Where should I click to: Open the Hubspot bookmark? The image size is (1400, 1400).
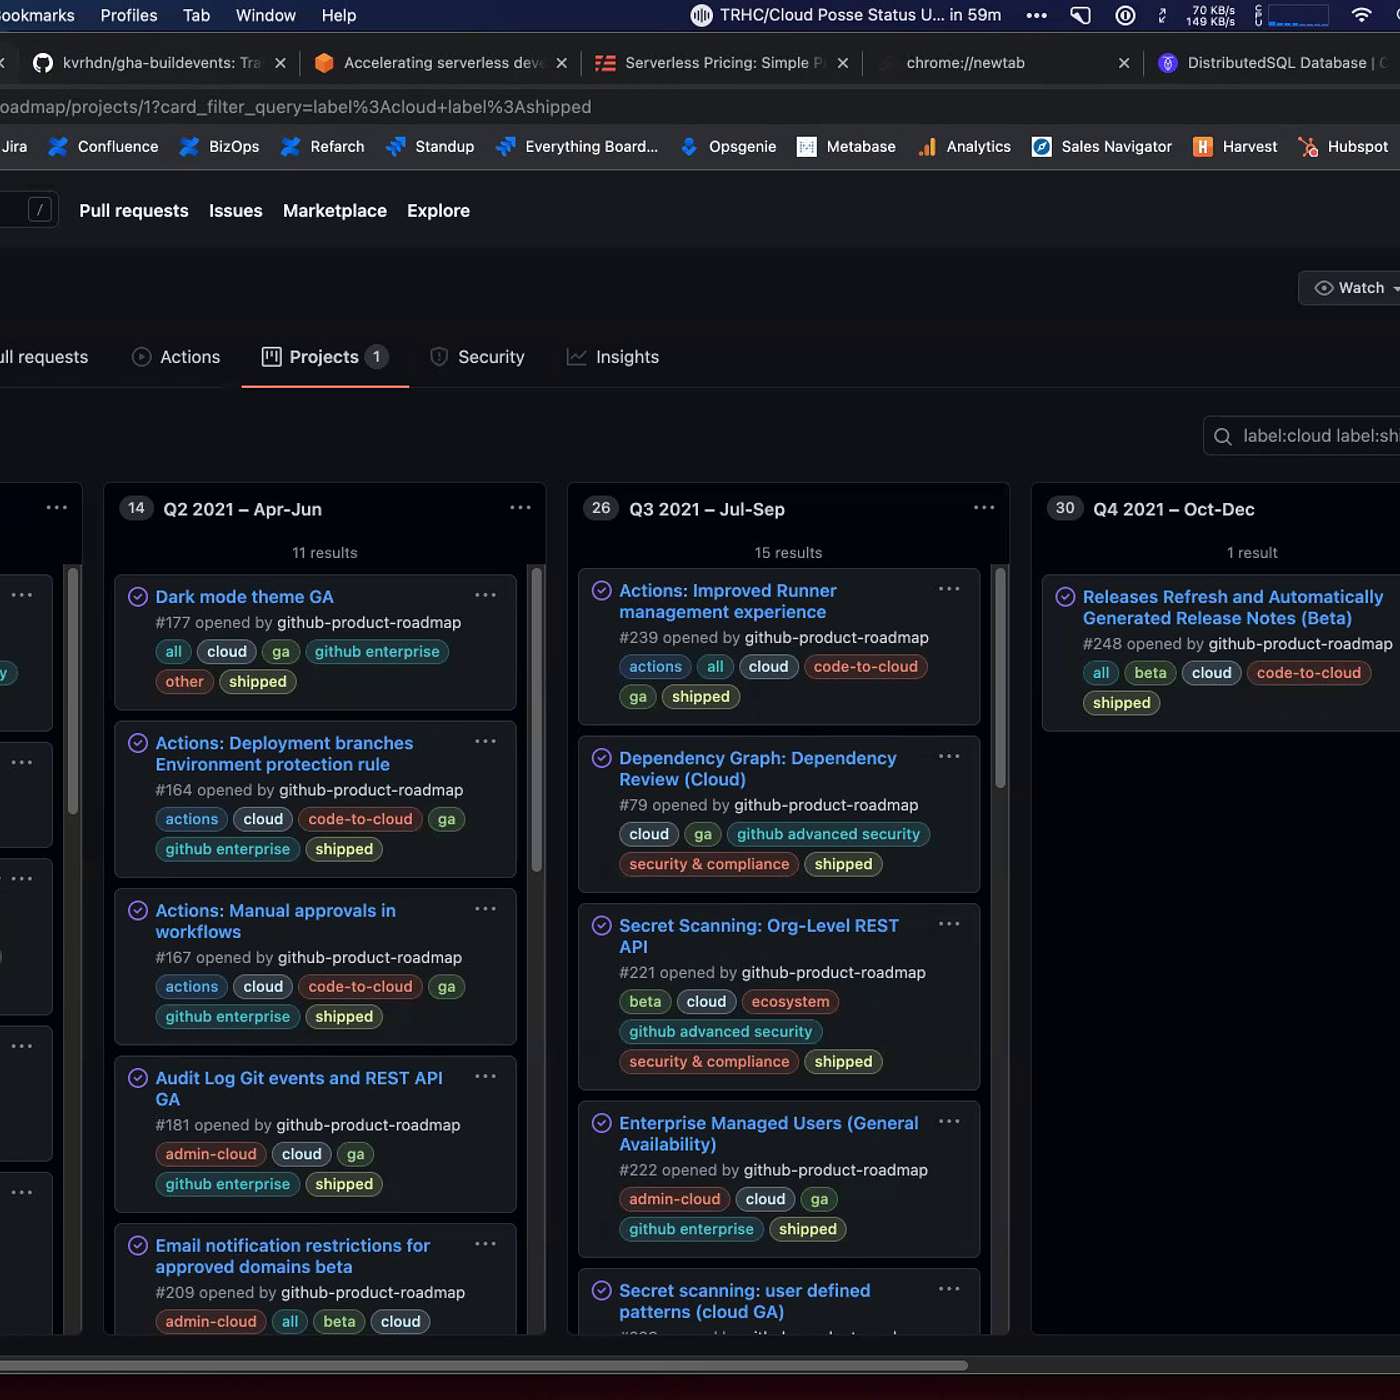click(x=1343, y=147)
